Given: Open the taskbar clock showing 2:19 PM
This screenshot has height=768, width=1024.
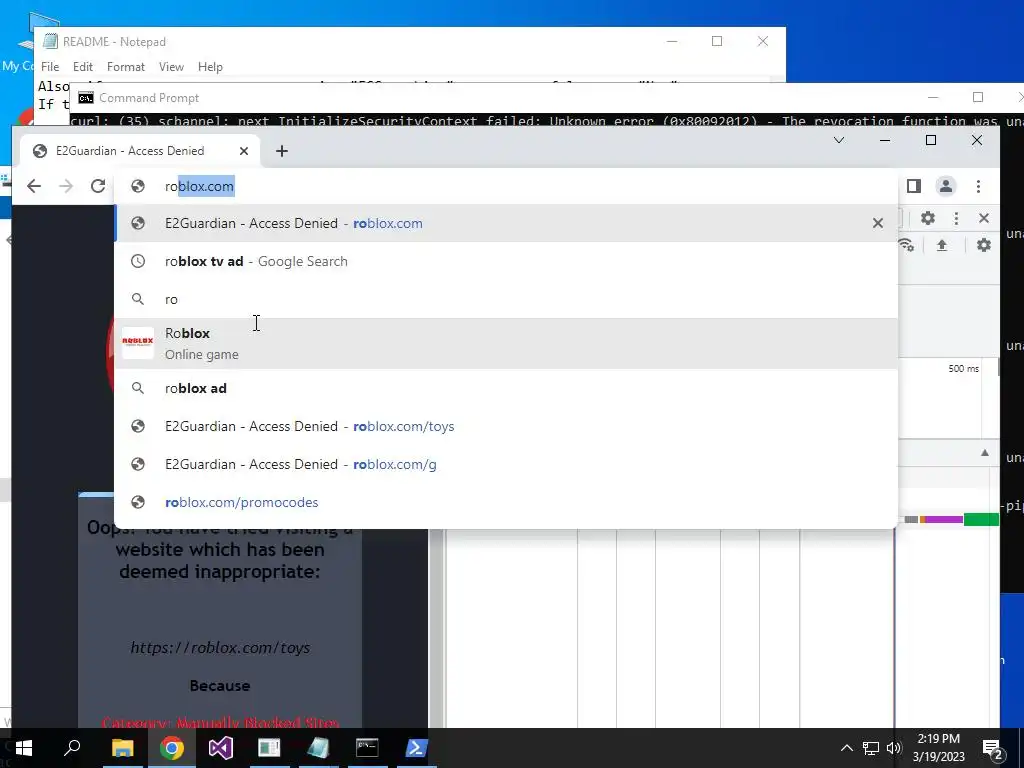Looking at the screenshot, I should (x=938, y=748).
